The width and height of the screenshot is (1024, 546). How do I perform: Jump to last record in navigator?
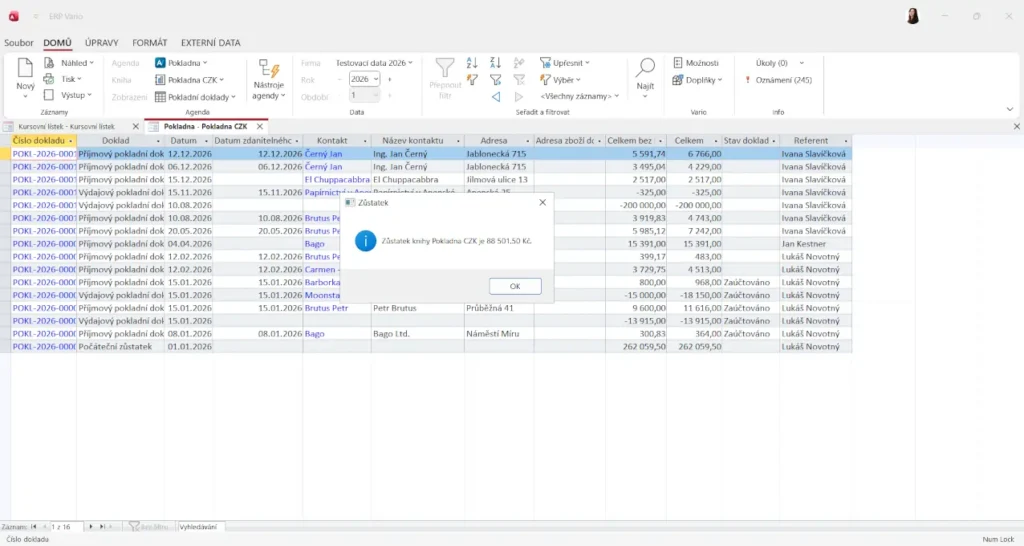(x=102, y=526)
